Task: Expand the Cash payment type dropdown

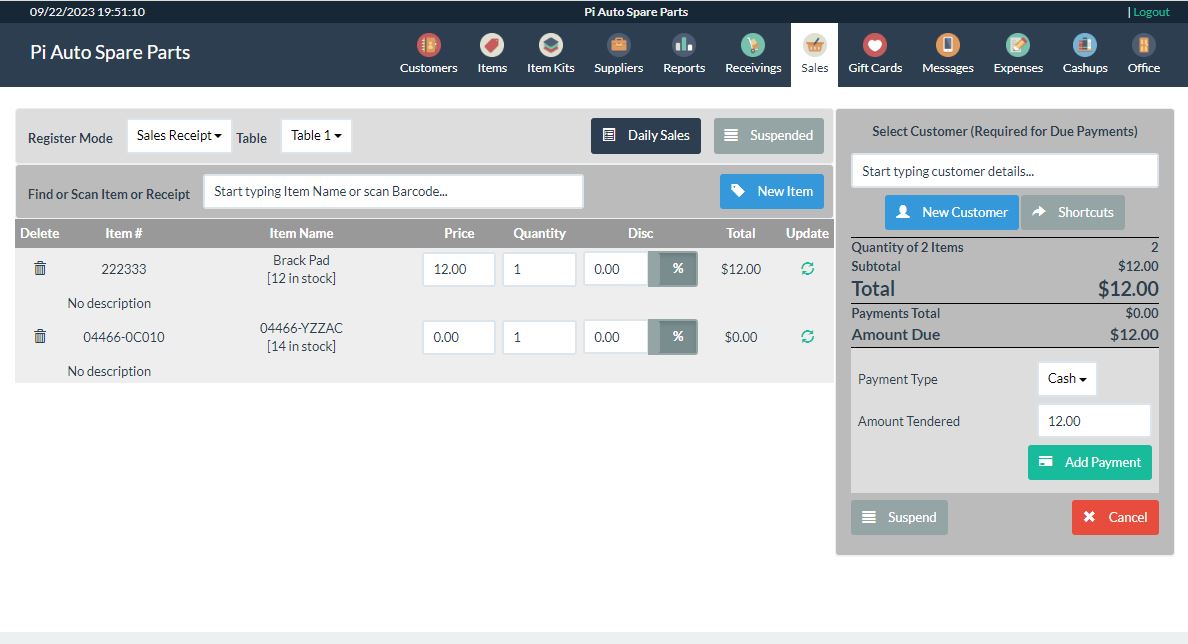Action: coord(1067,379)
